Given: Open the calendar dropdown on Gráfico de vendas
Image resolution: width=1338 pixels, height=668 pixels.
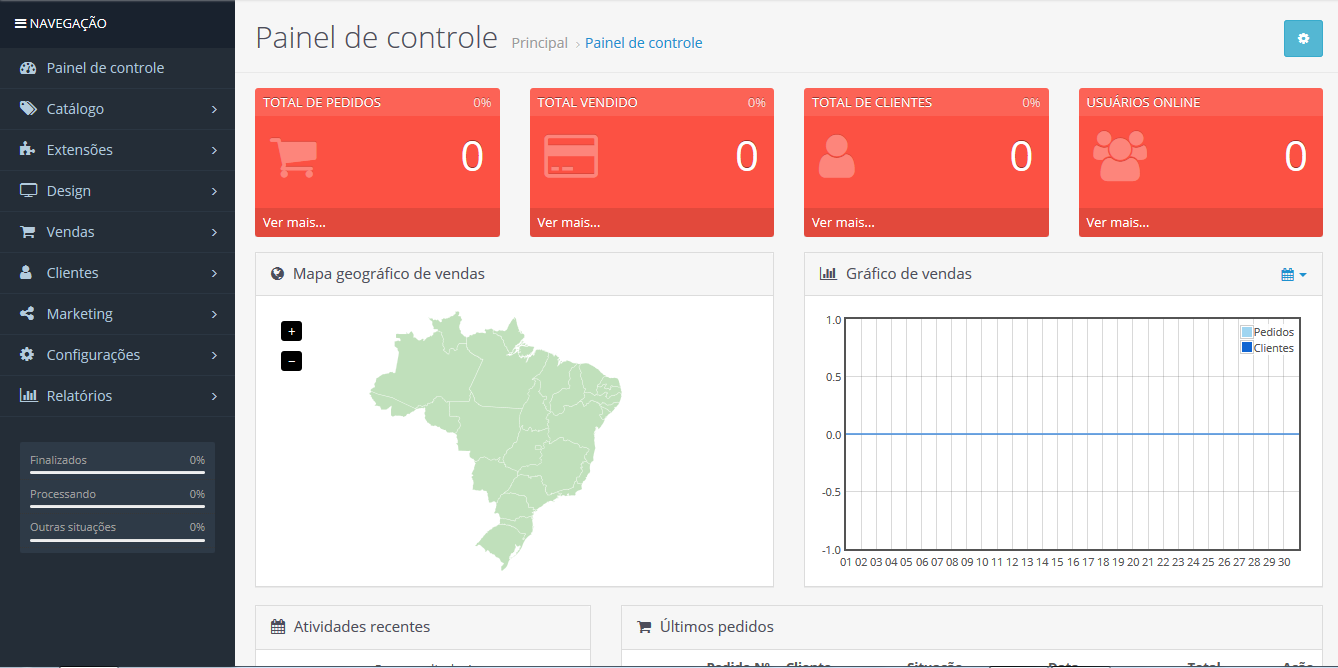Looking at the screenshot, I should [1293, 273].
